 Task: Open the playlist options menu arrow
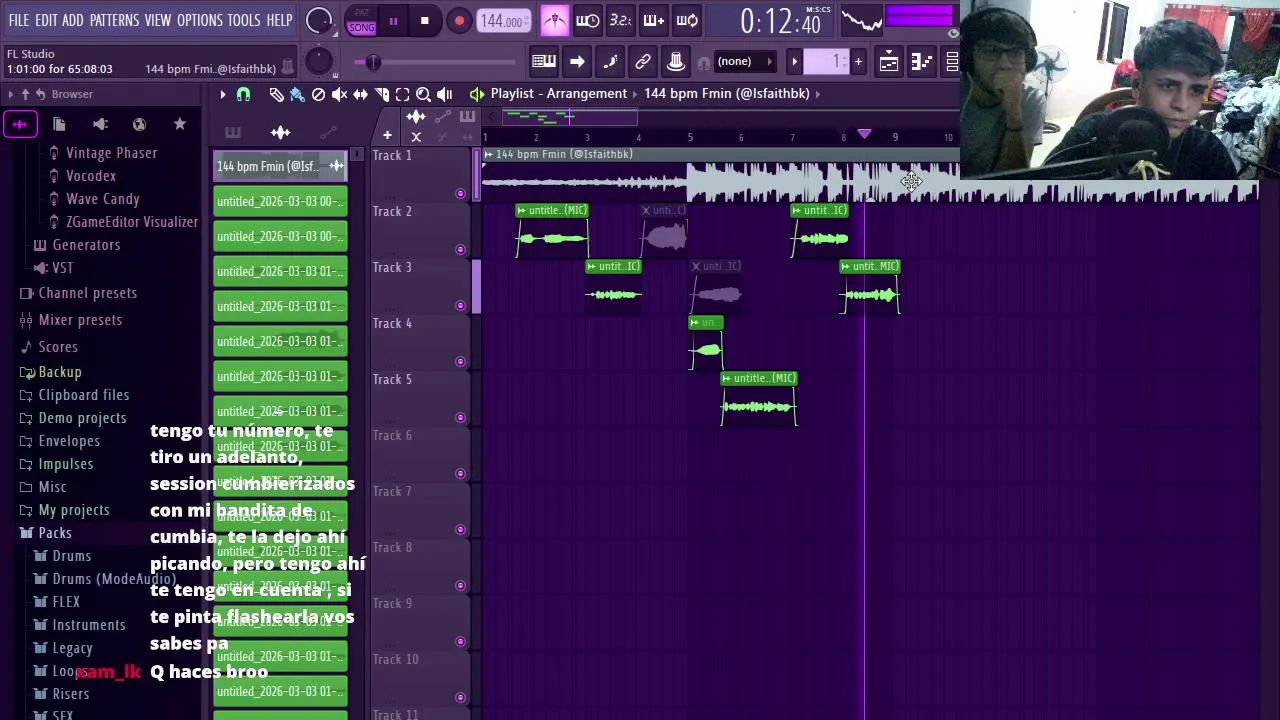[223, 94]
